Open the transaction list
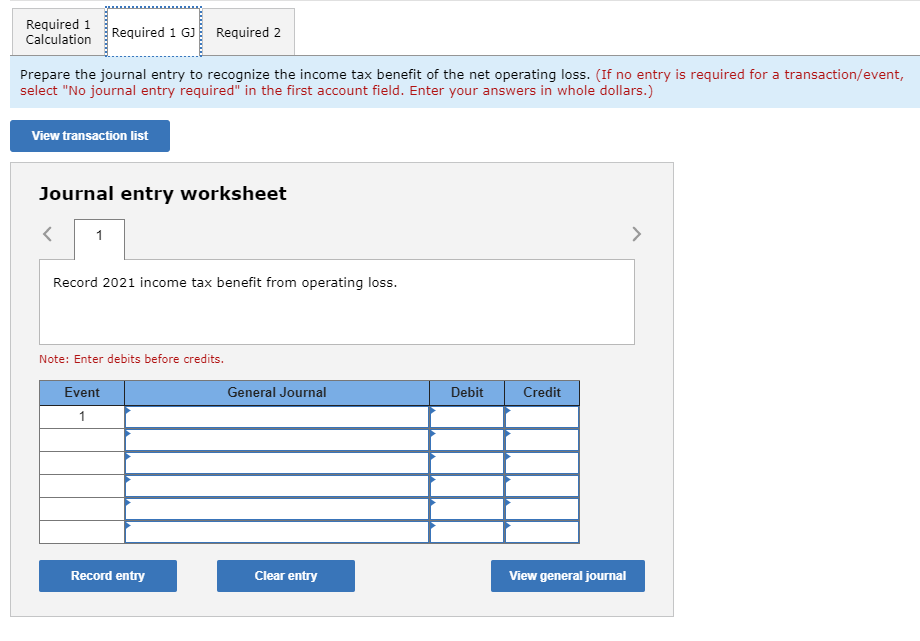 click(x=89, y=136)
